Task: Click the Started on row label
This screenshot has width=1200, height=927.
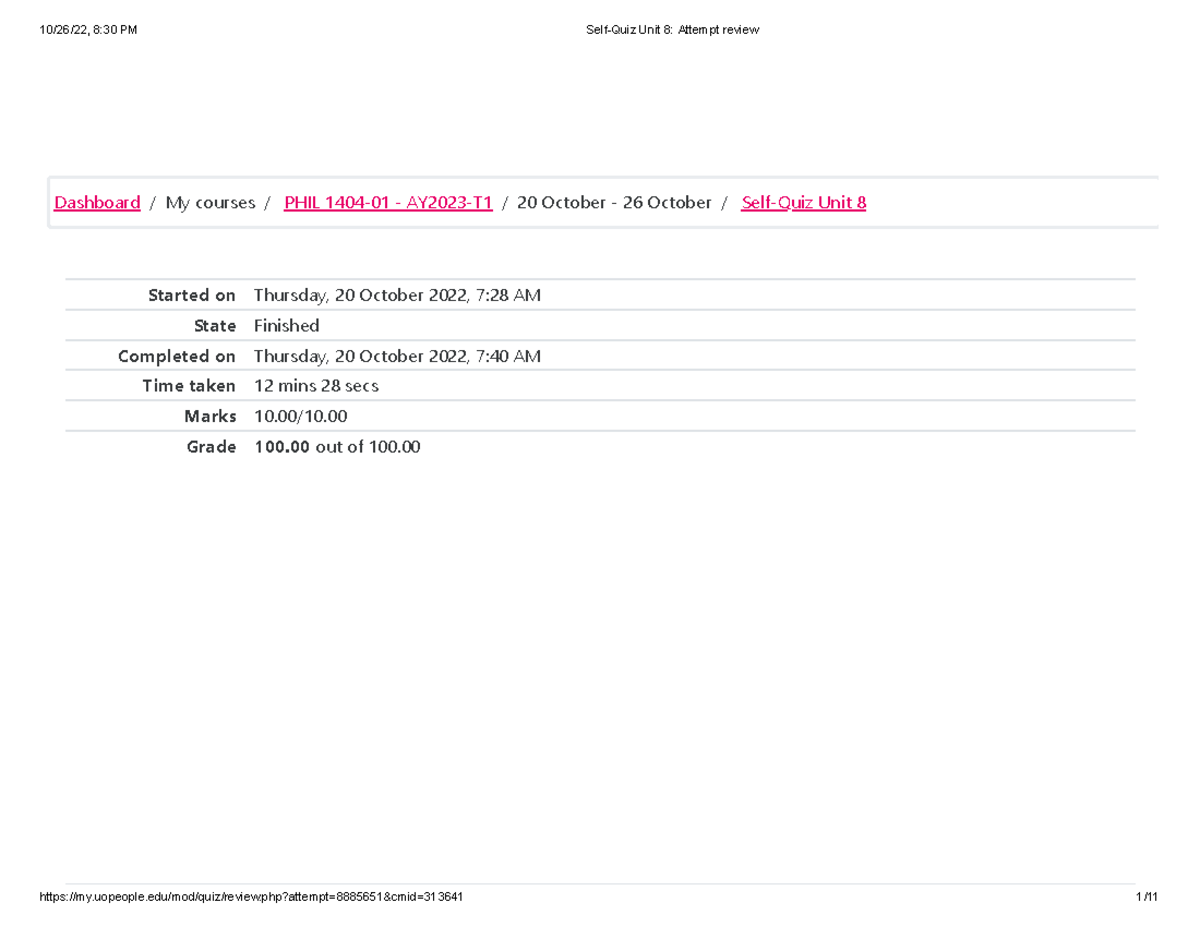Action: (191, 294)
